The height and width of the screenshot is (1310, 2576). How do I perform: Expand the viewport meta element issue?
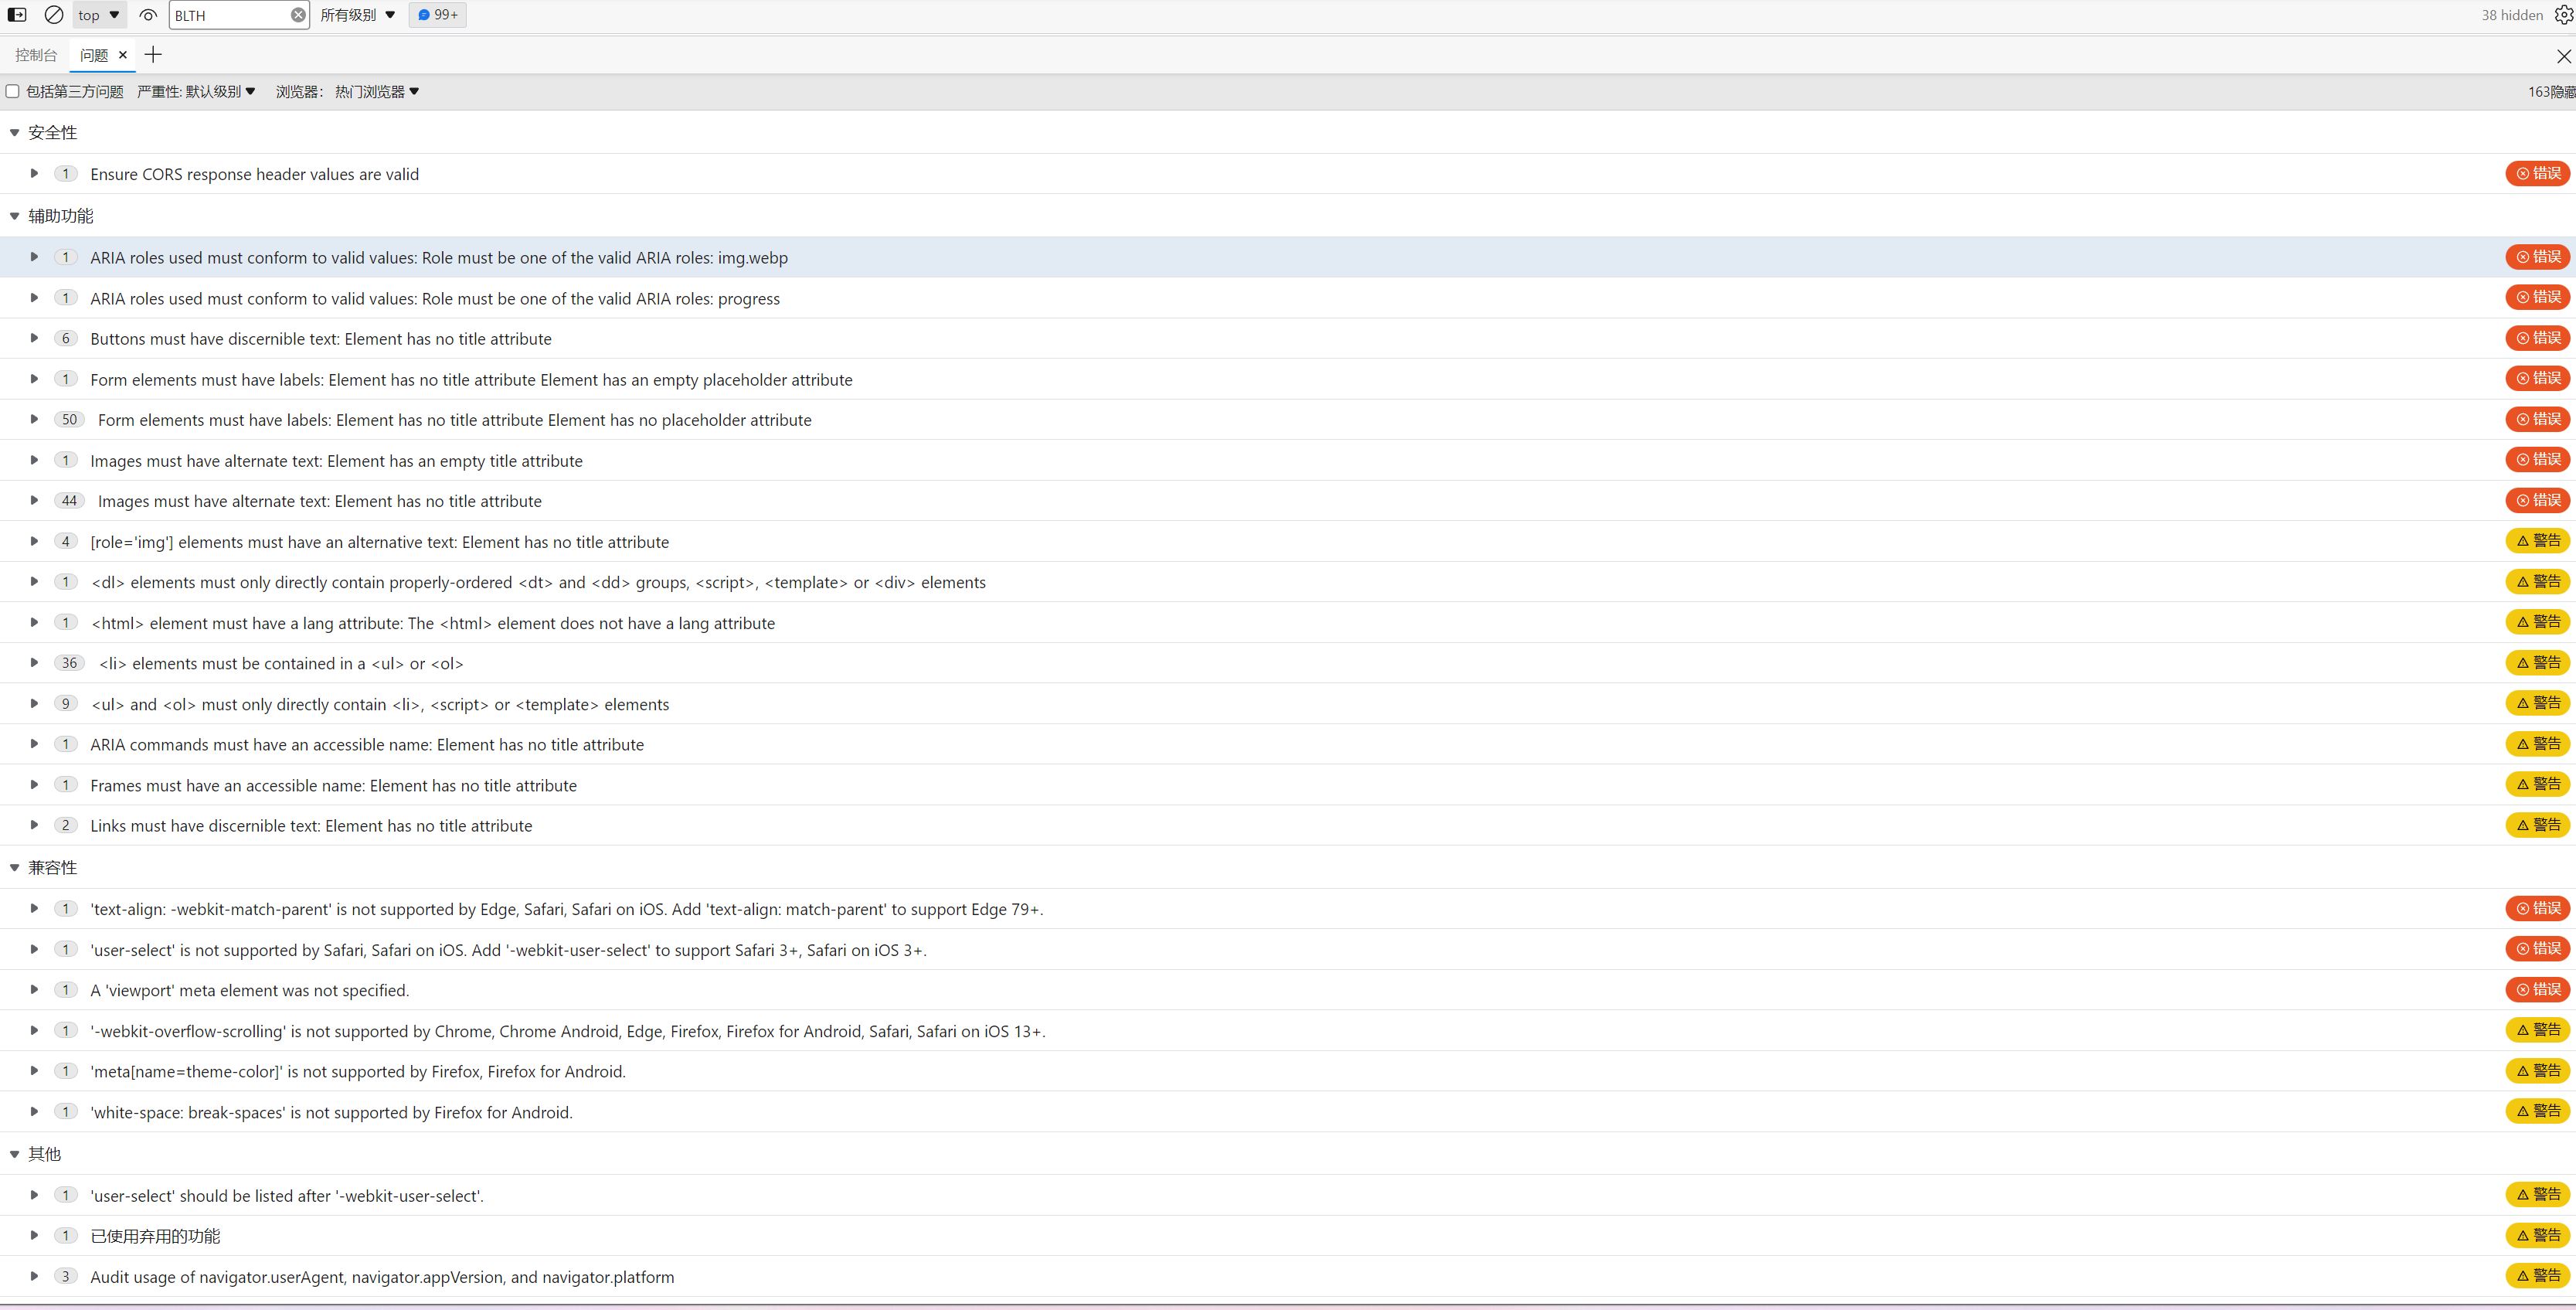[x=34, y=989]
